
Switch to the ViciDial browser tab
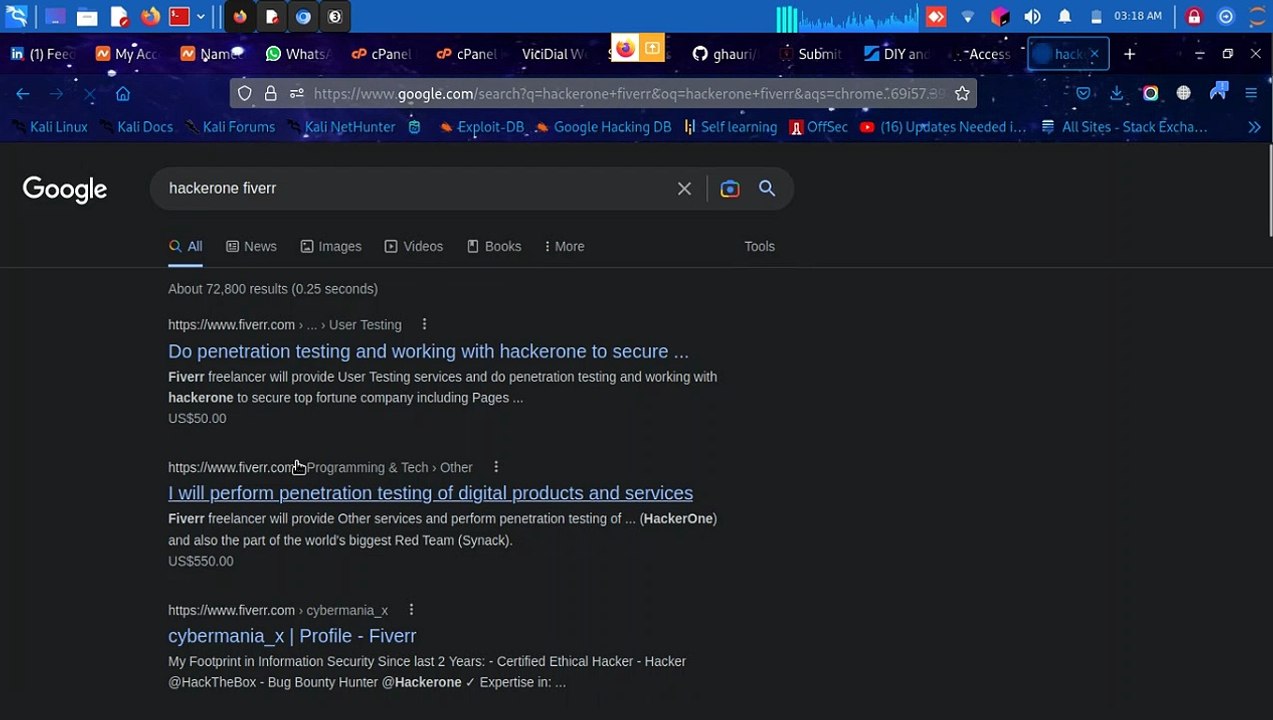coord(553,54)
